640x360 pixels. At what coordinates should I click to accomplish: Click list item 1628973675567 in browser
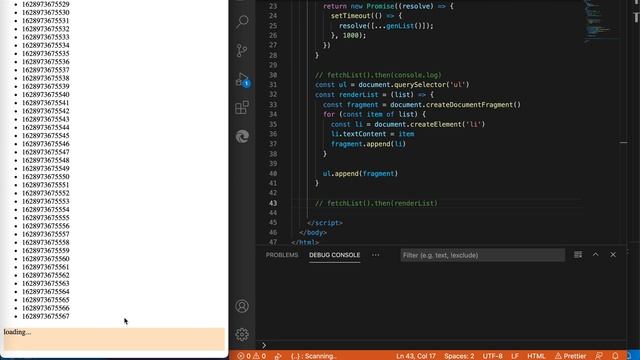coord(45,316)
